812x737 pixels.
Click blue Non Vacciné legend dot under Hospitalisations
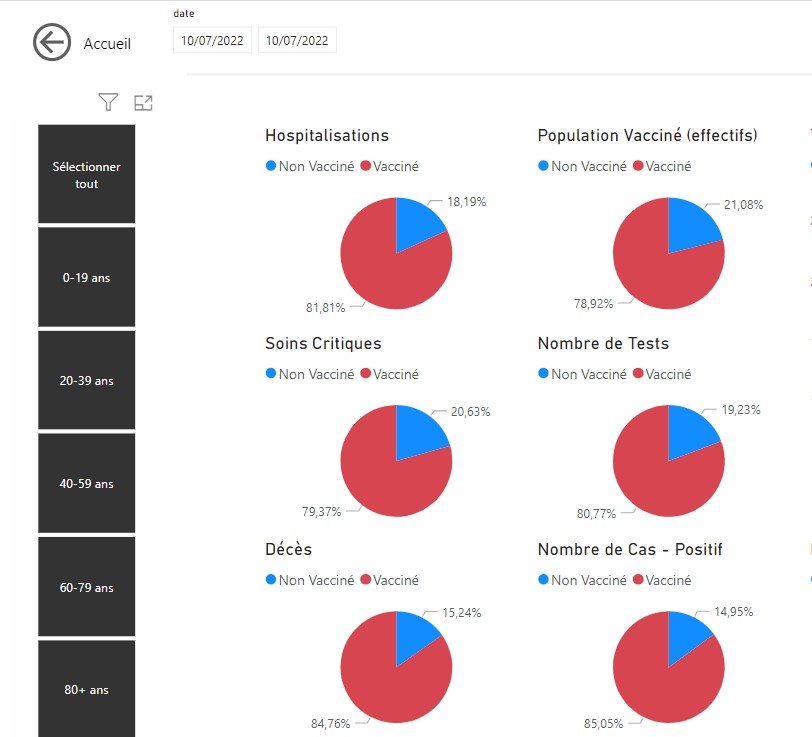coord(271,167)
